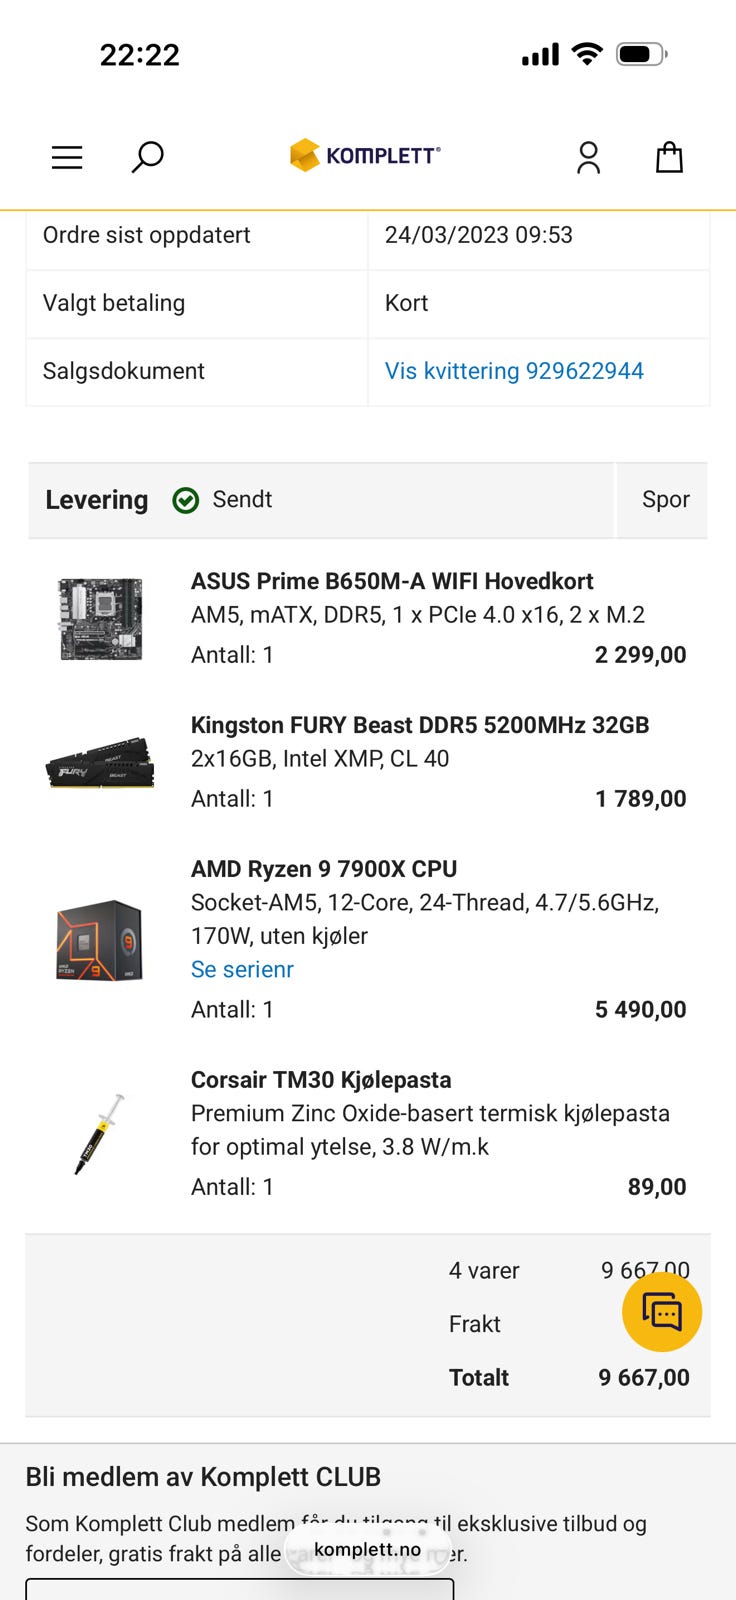Open Corsair TM30 Kjølepasta product
Image resolution: width=736 pixels, height=1600 pixels.
coord(321,1080)
